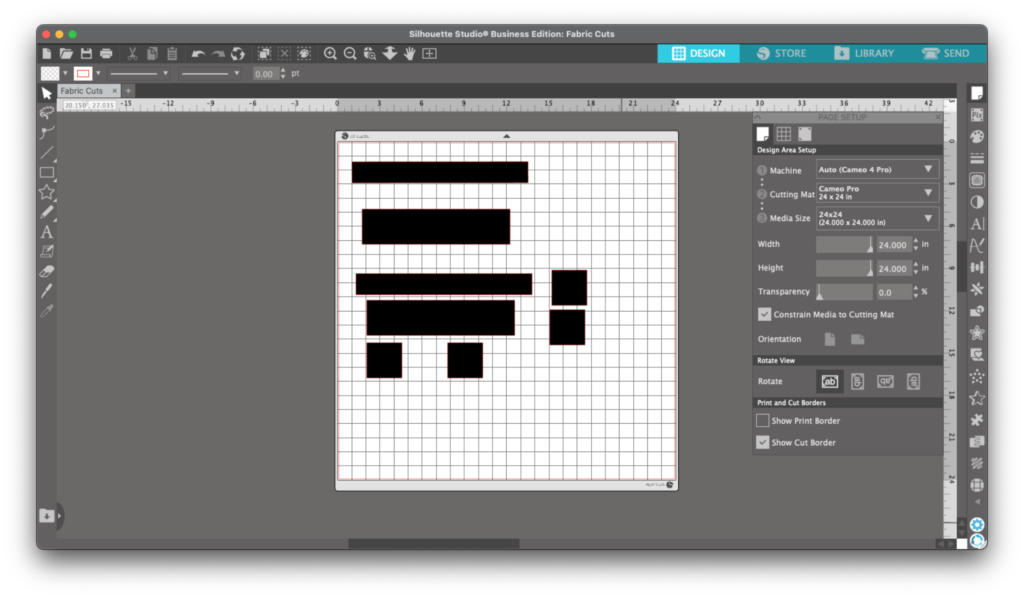Select the Eraser tool
The width and height of the screenshot is (1024, 598).
46,271
